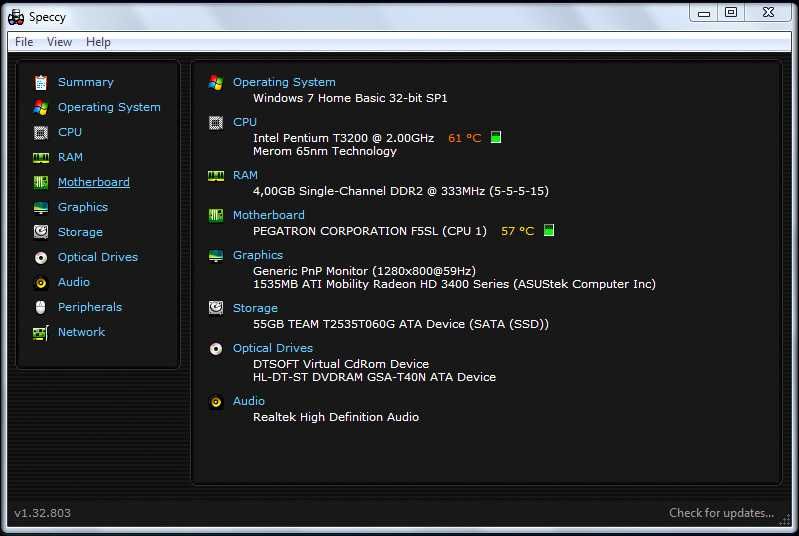This screenshot has height=536, width=799.
Task: Click the Audio heading link in summary
Action: point(249,401)
